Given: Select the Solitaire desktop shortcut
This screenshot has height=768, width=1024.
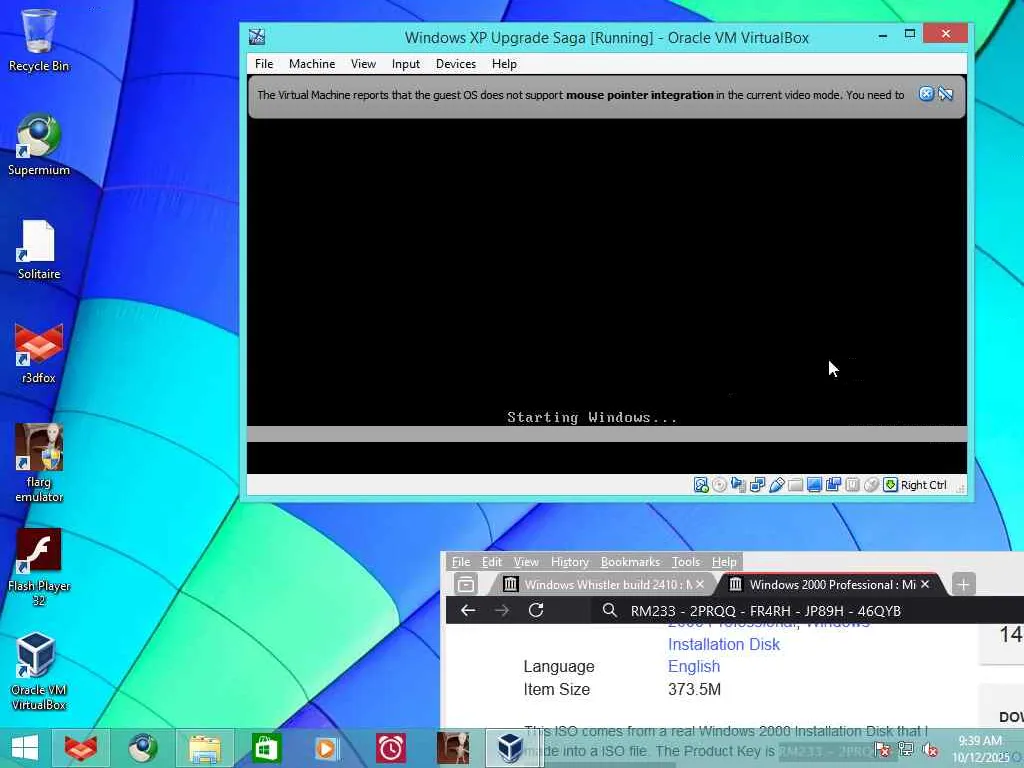Looking at the screenshot, I should [39, 249].
